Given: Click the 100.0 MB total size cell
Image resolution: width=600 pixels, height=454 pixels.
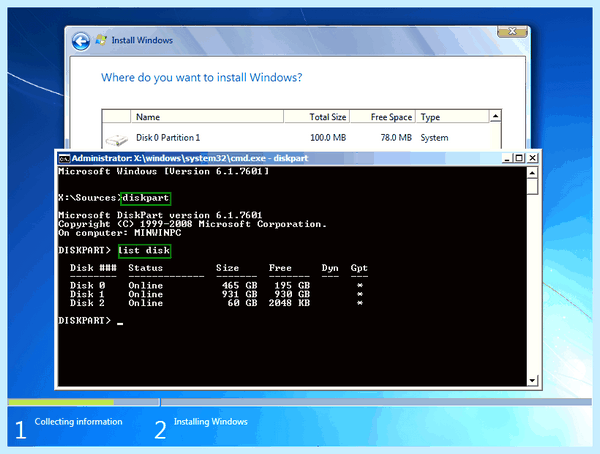Looking at the screenshot, I should 328,137.
